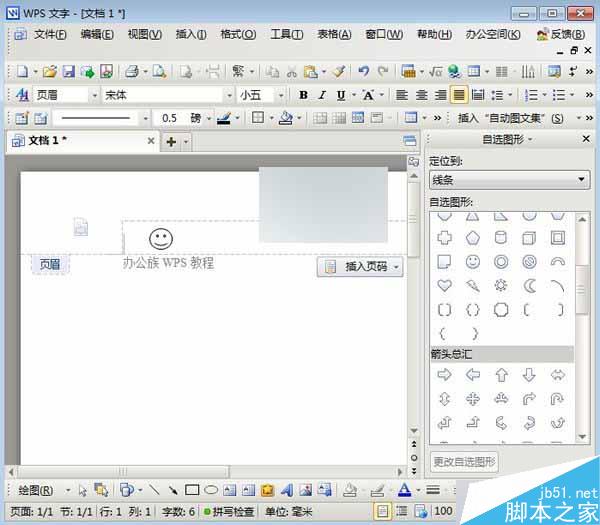The height and width of the screenshot is (525, 600).
Task: Add a new document tab with plus
Action: click(x=171, y=142)
